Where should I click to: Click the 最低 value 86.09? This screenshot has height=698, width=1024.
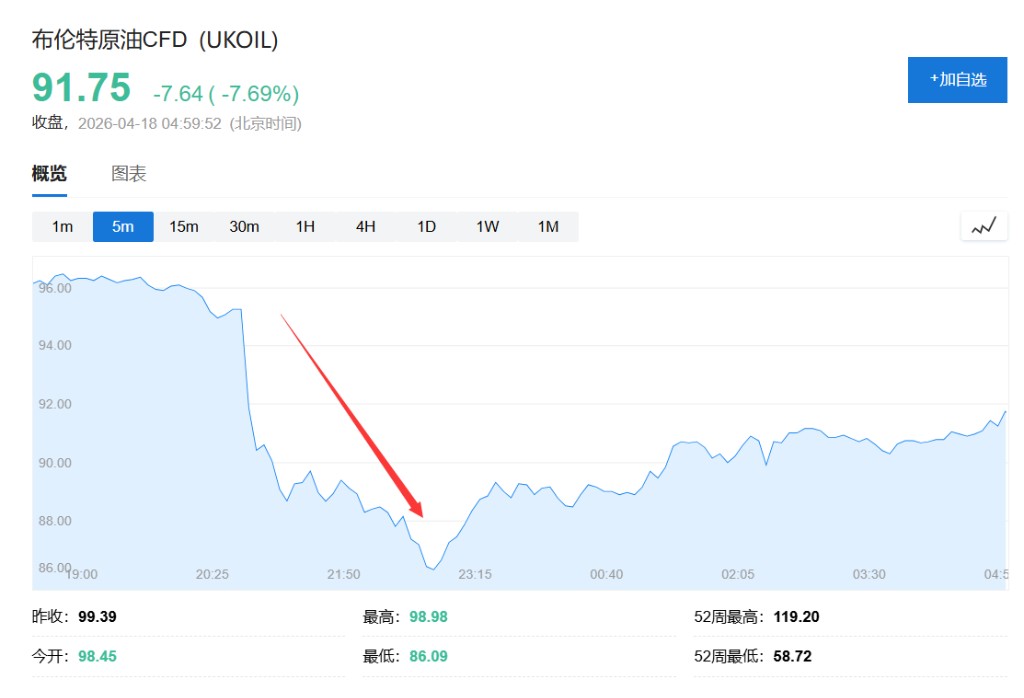(x=428, y=657)
